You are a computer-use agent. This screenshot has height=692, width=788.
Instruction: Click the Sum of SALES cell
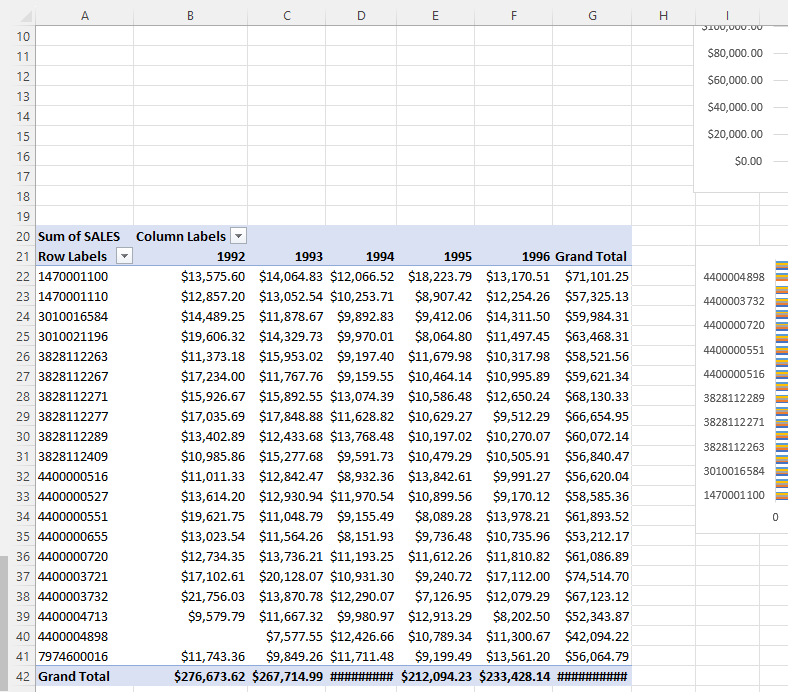click(x=79, y=237)
